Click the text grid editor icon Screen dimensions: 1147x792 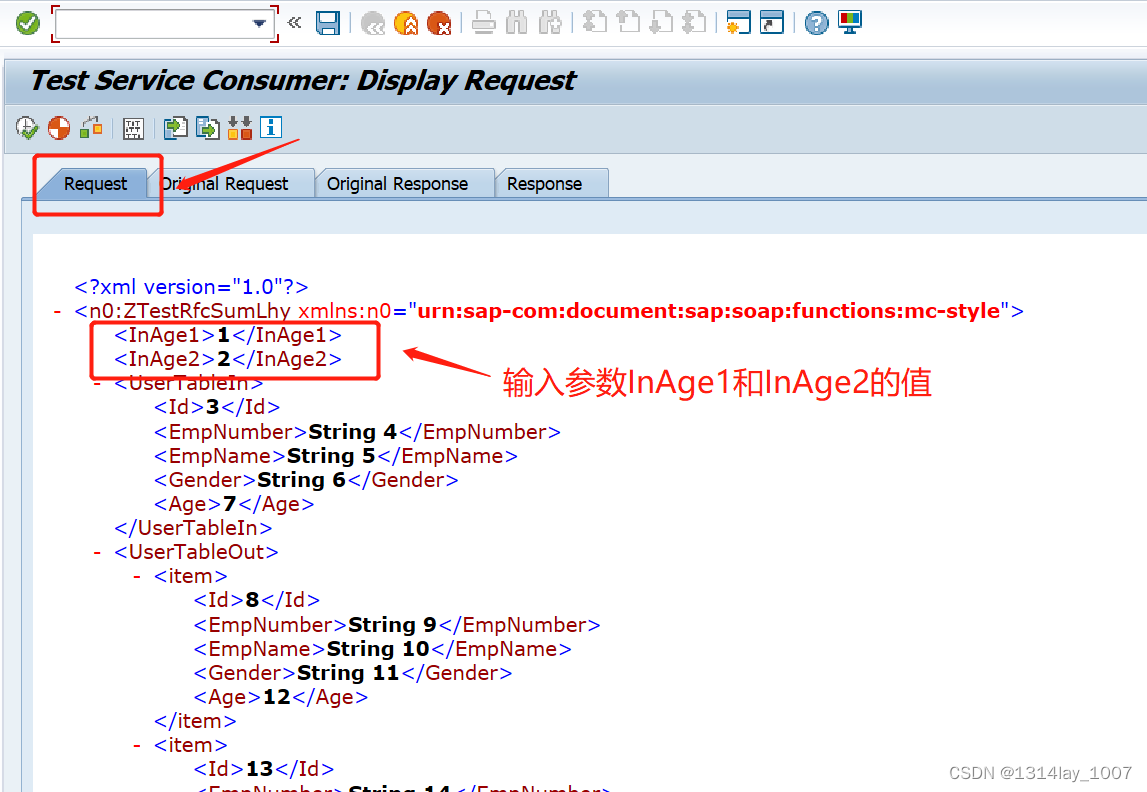[133, 129]
